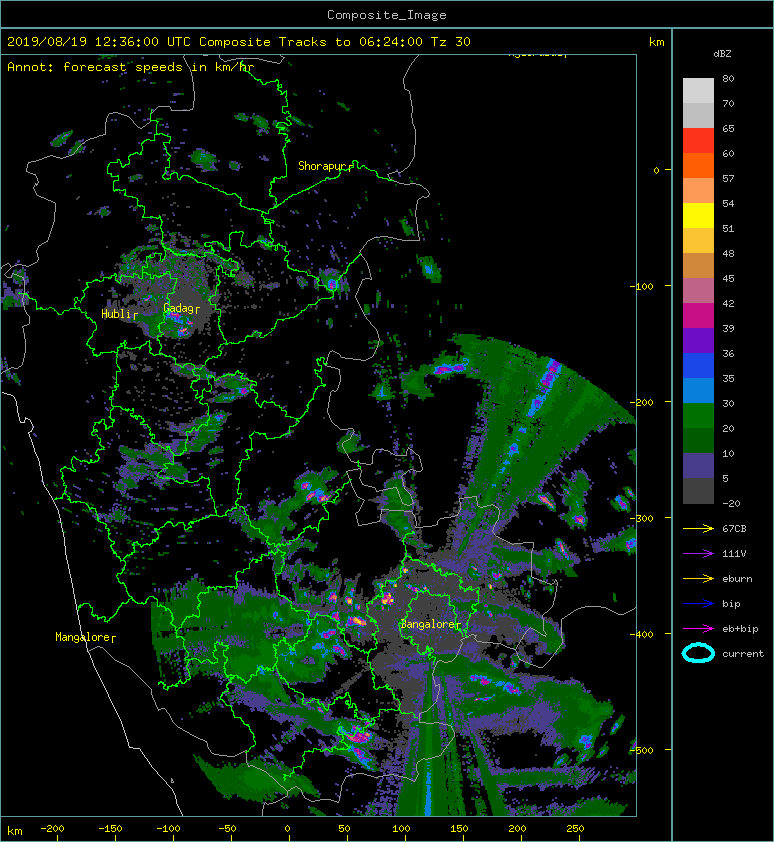Image resolution: width=774 pixels, height=842 pixels.
Task: Click the 60 dBZ orange color swatch
Action: click(698, 165)
